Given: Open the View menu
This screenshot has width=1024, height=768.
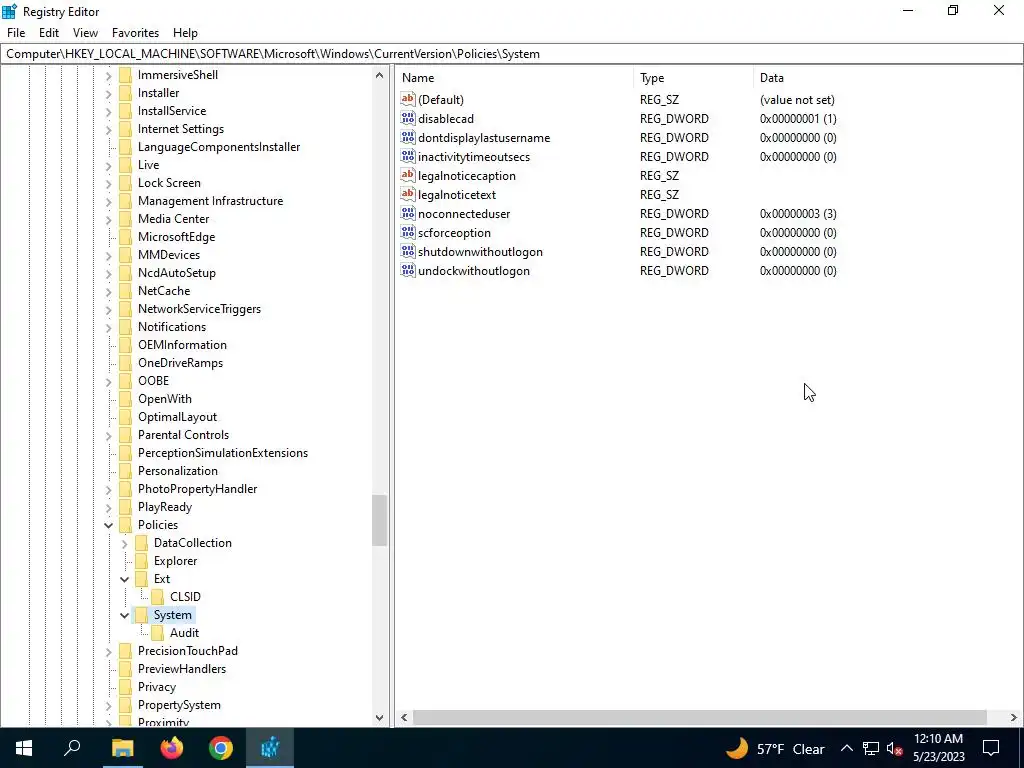Looking at the screenshot, I should [x=86, y=33].
